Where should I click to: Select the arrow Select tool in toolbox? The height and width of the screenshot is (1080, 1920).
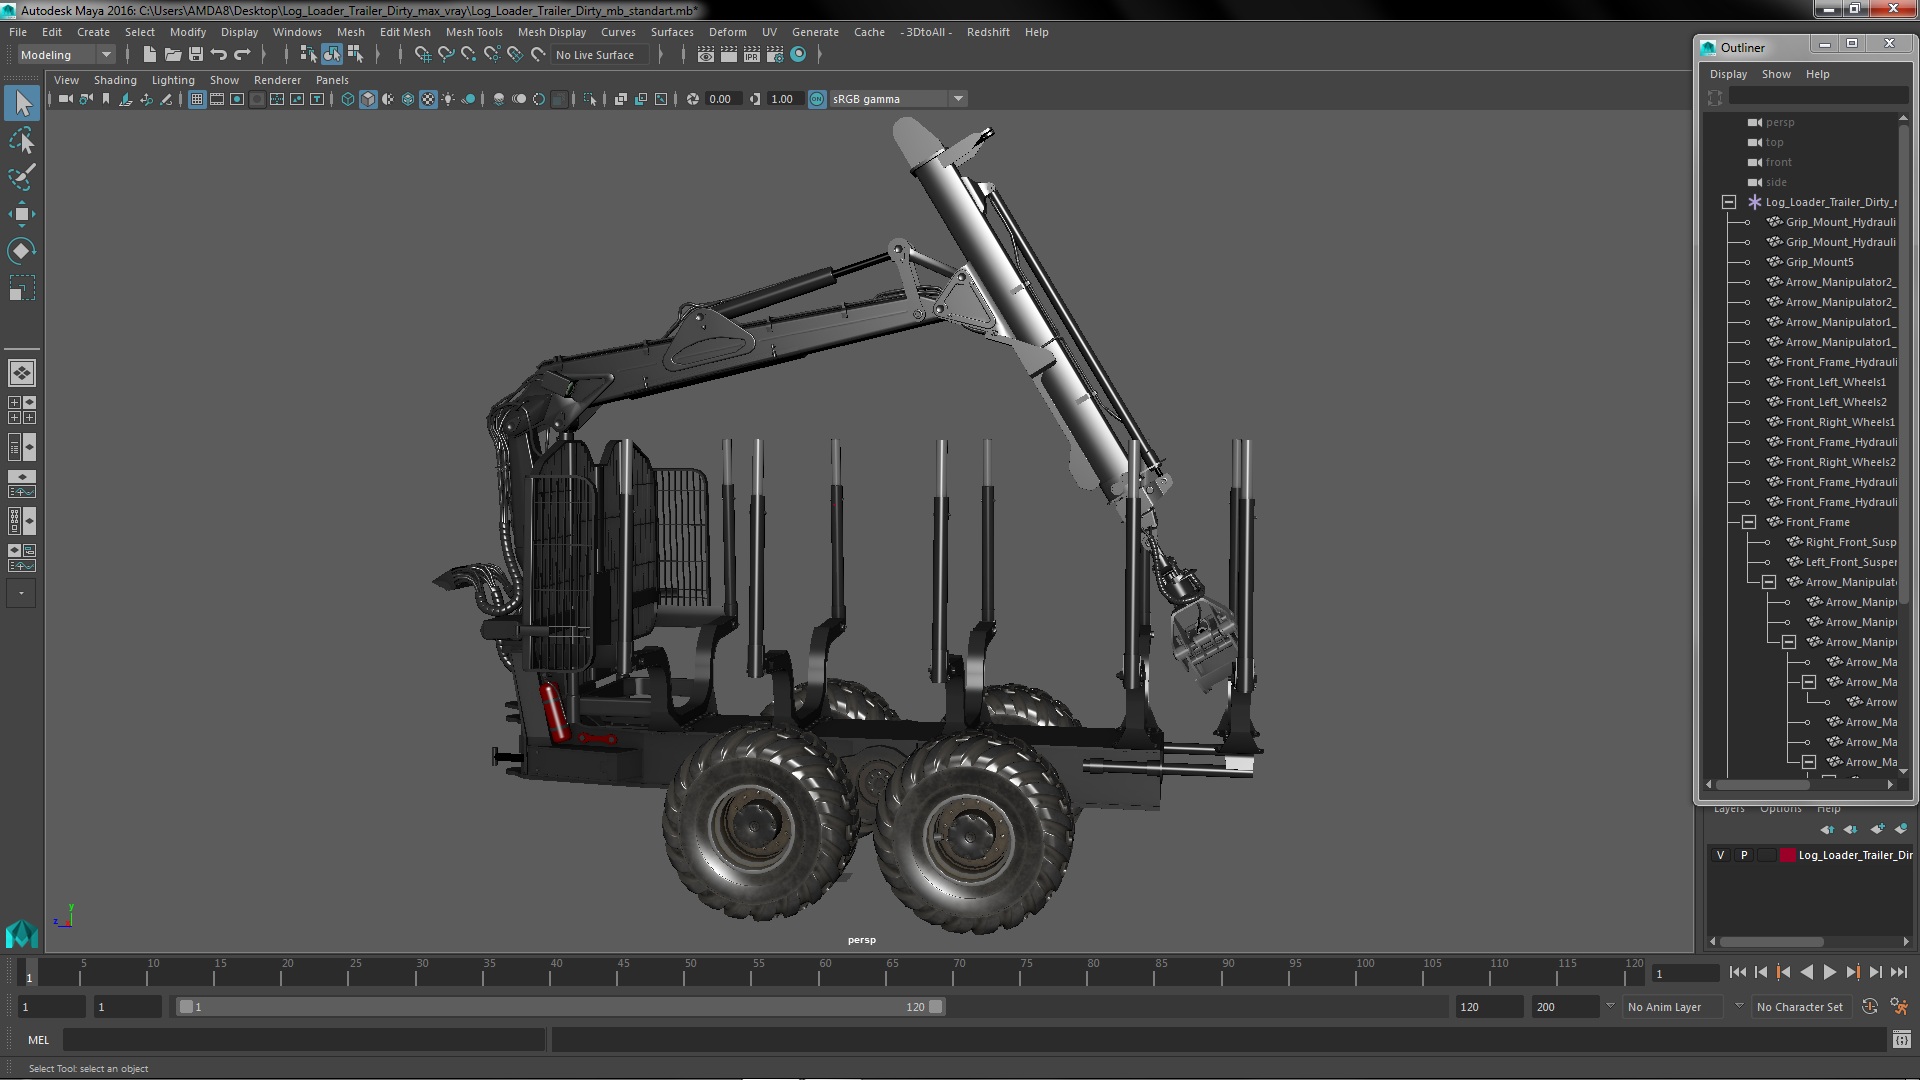[x=22, y=103]
